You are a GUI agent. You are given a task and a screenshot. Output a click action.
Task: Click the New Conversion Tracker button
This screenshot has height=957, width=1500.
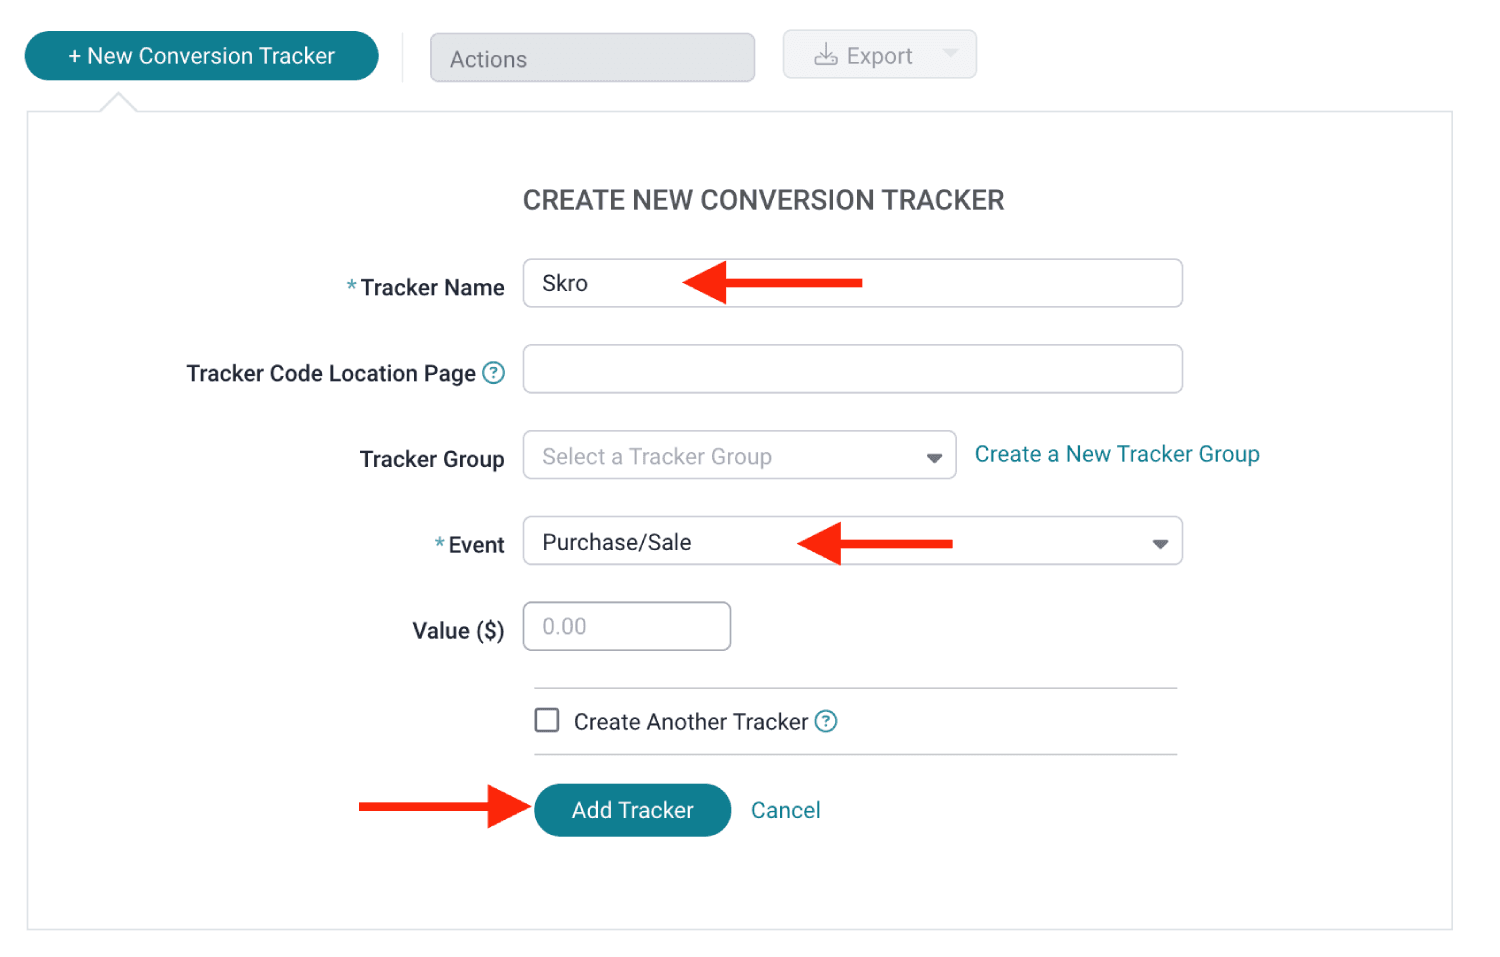(x=201, y=56)
